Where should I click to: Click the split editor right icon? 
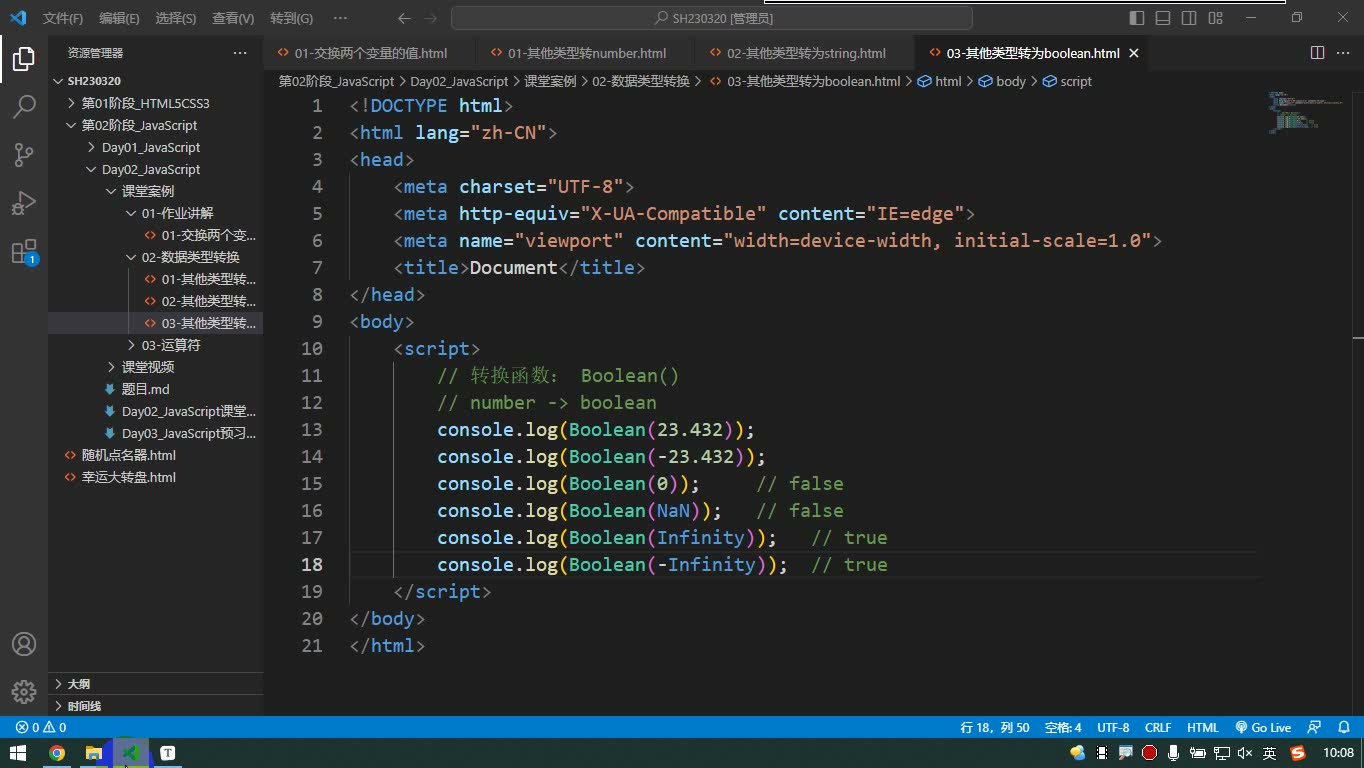(1318, 53)
